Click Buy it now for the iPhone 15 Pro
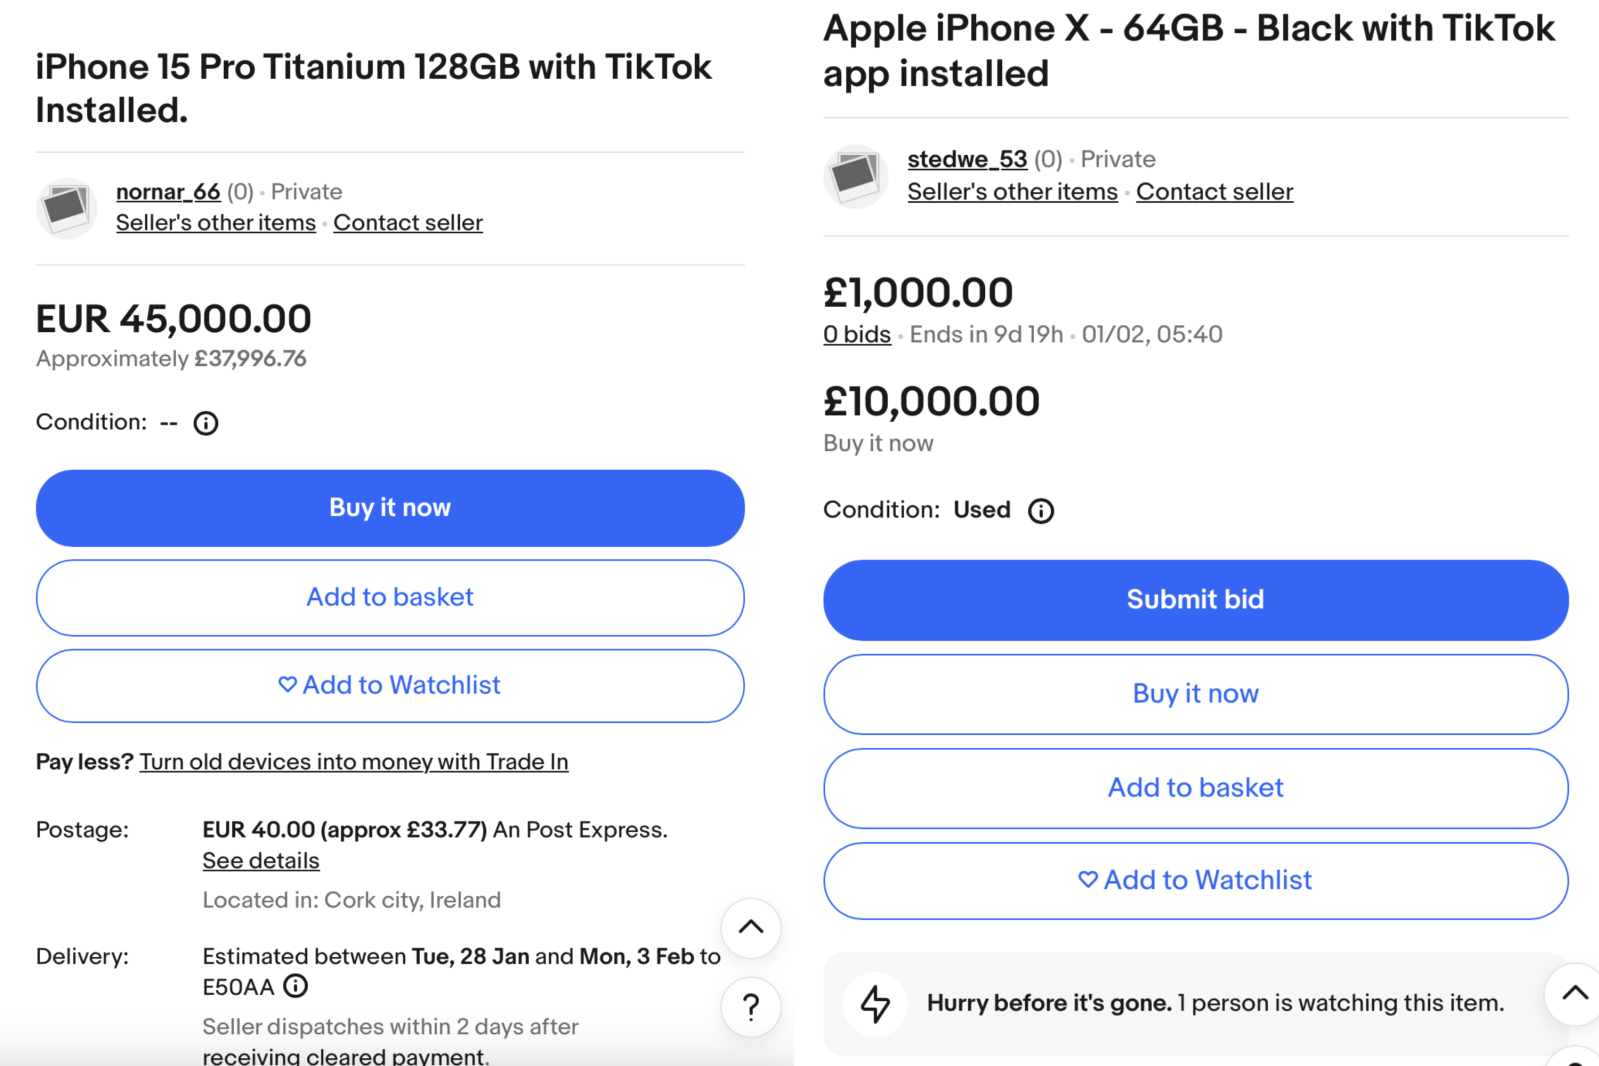Screen dimensions: 1599x1066 (x=390, y=508)
